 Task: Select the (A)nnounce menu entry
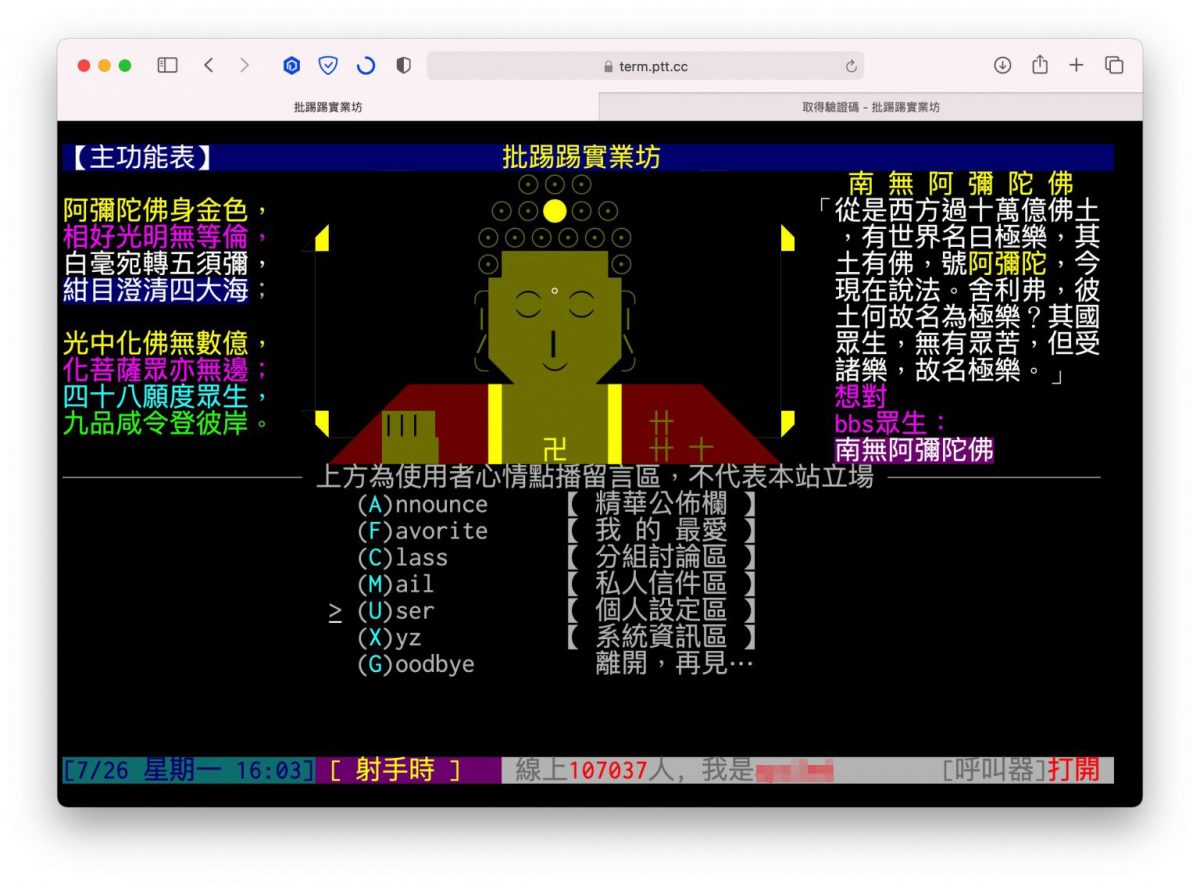(x=423, y=504)
